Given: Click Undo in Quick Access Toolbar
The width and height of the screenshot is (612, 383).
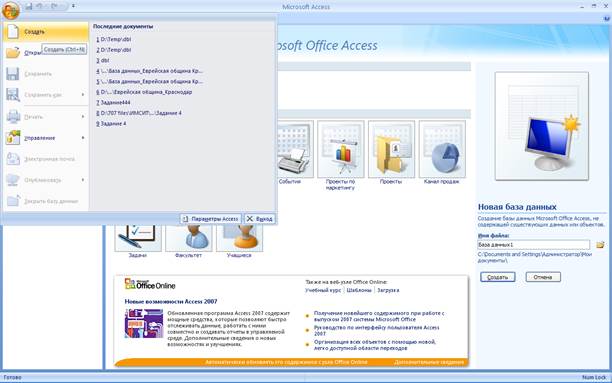Looking at the screenshot, I should (x=39, y=7).
